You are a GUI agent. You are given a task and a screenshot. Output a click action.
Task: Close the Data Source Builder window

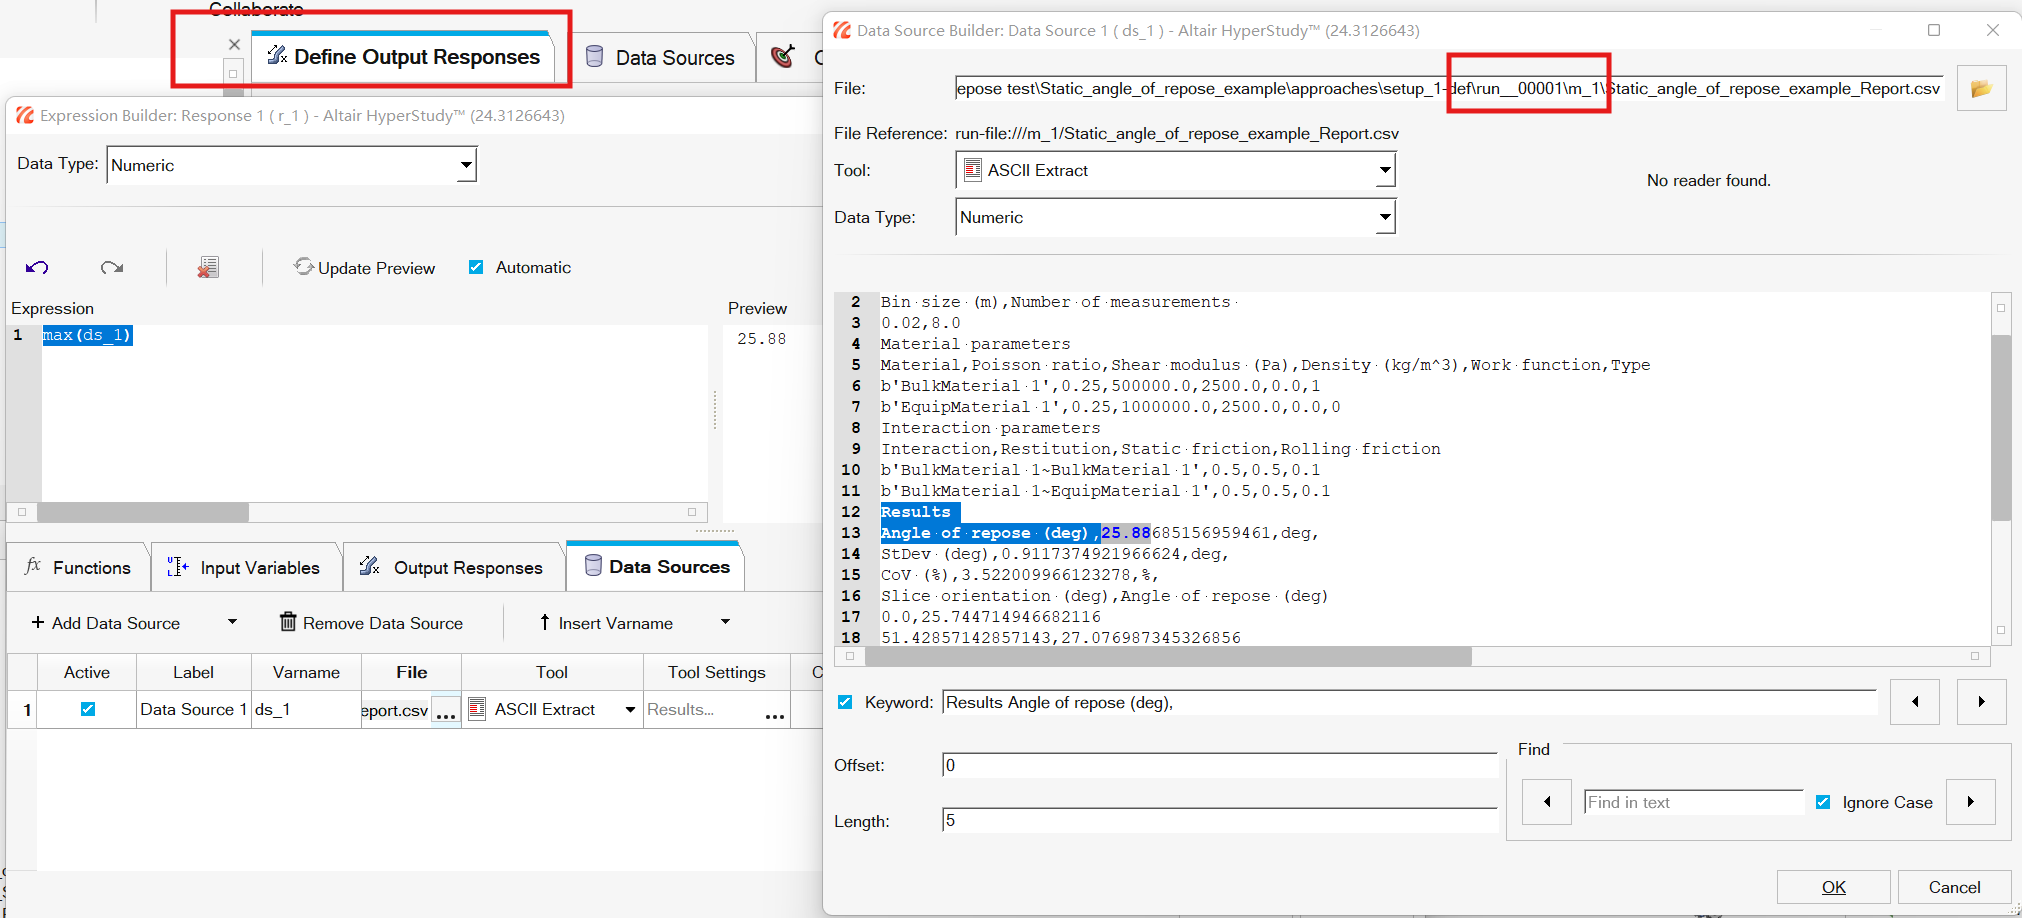pos(1993,30)
